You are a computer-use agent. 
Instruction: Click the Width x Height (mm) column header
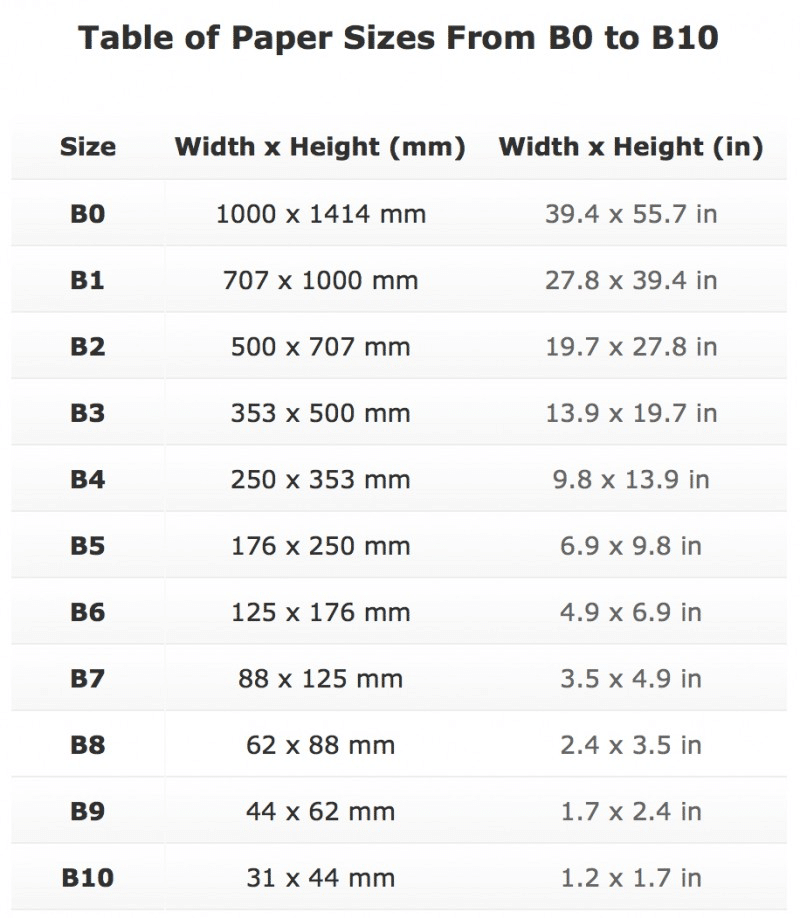coord(320,147)
